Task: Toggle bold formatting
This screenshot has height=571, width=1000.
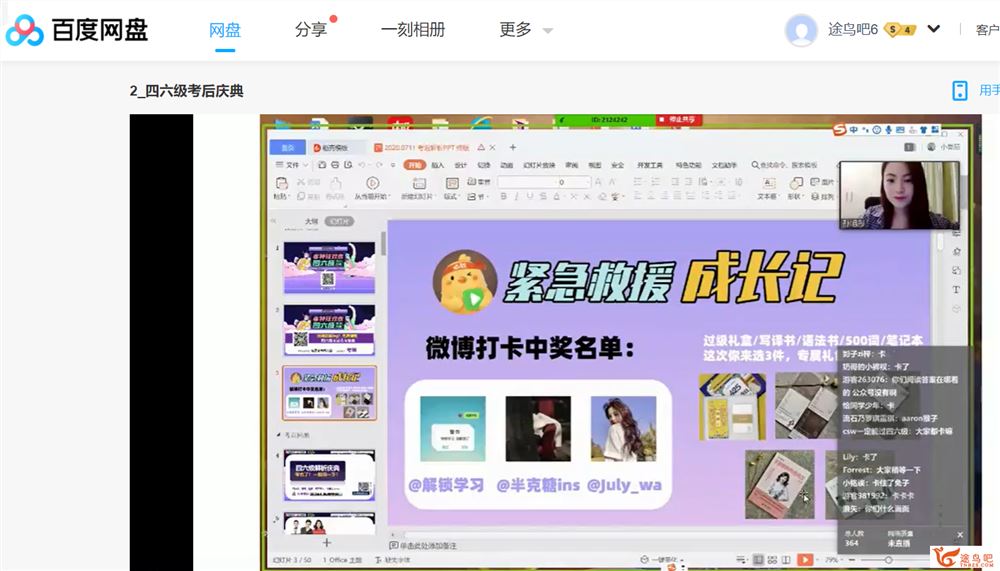Action: pos(504,197)
